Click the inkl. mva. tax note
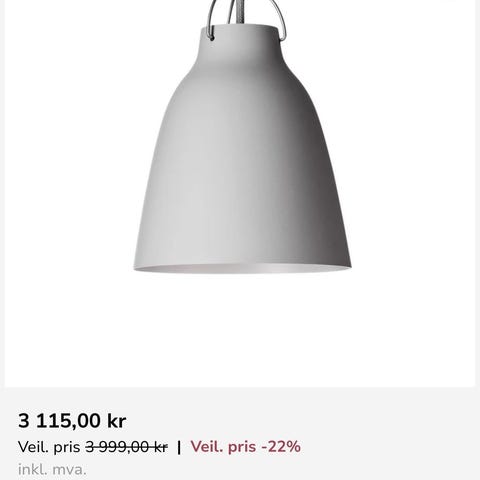 point(52,470)
